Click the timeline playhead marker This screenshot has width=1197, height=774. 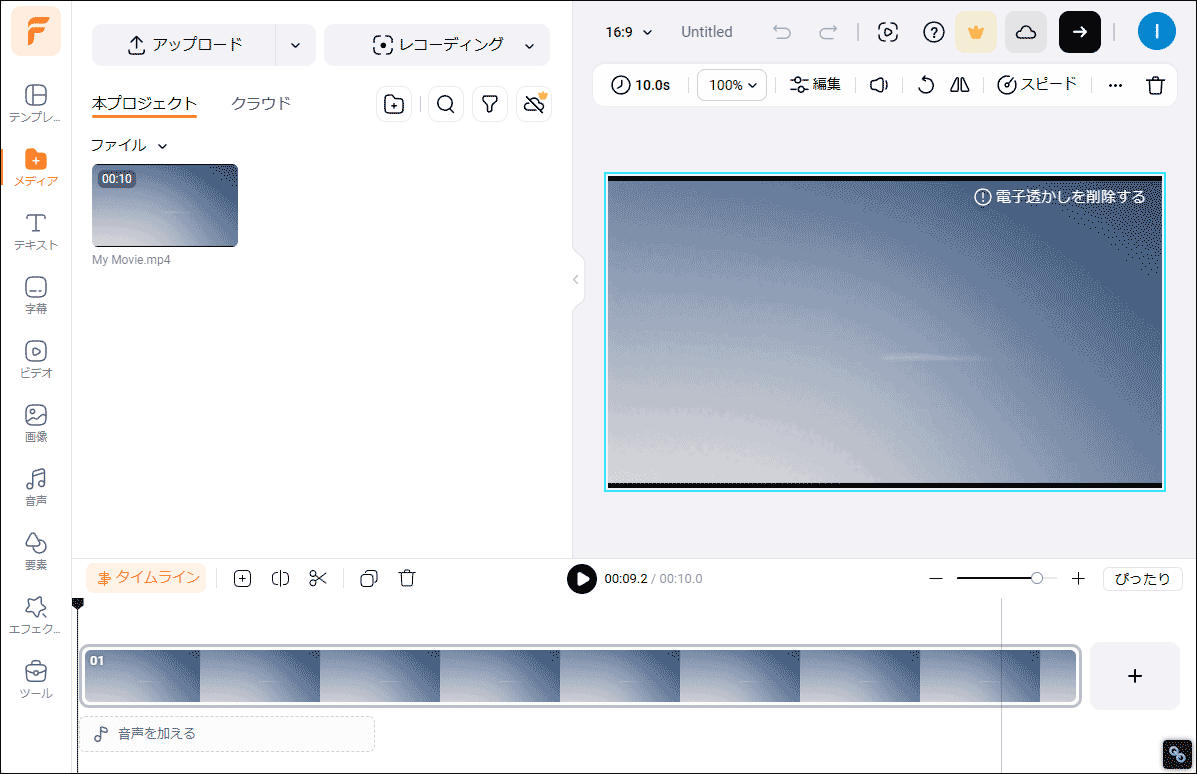click(78, 604)
